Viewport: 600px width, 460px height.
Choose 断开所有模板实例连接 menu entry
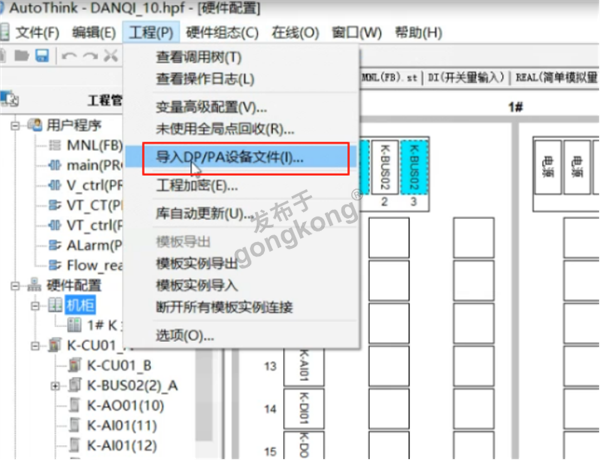(241, 307)
